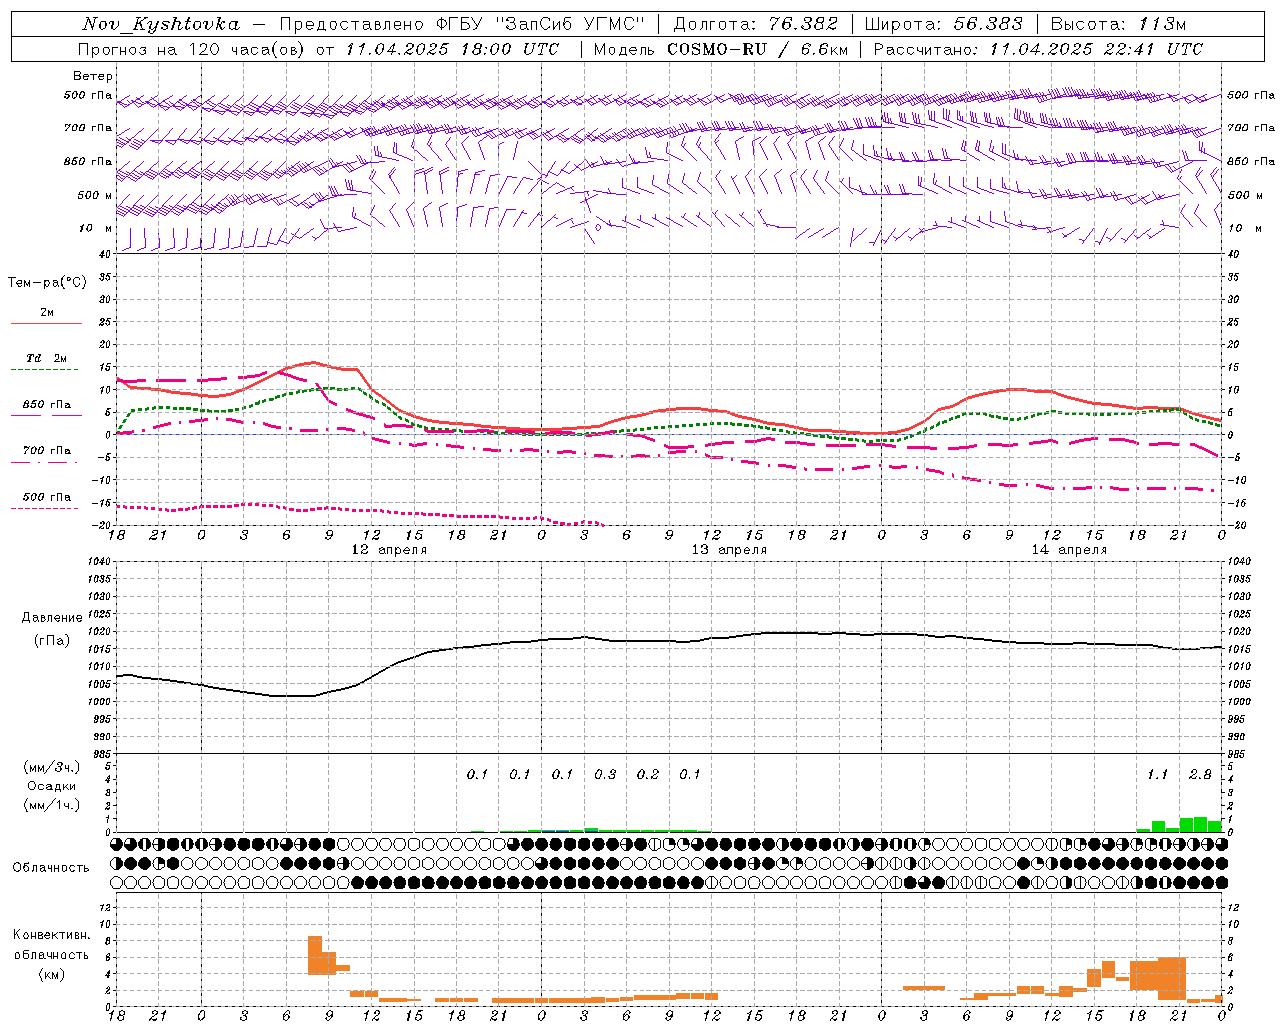
Task: Click the '12 апреля' date label
Action: [x=389, y=549]
